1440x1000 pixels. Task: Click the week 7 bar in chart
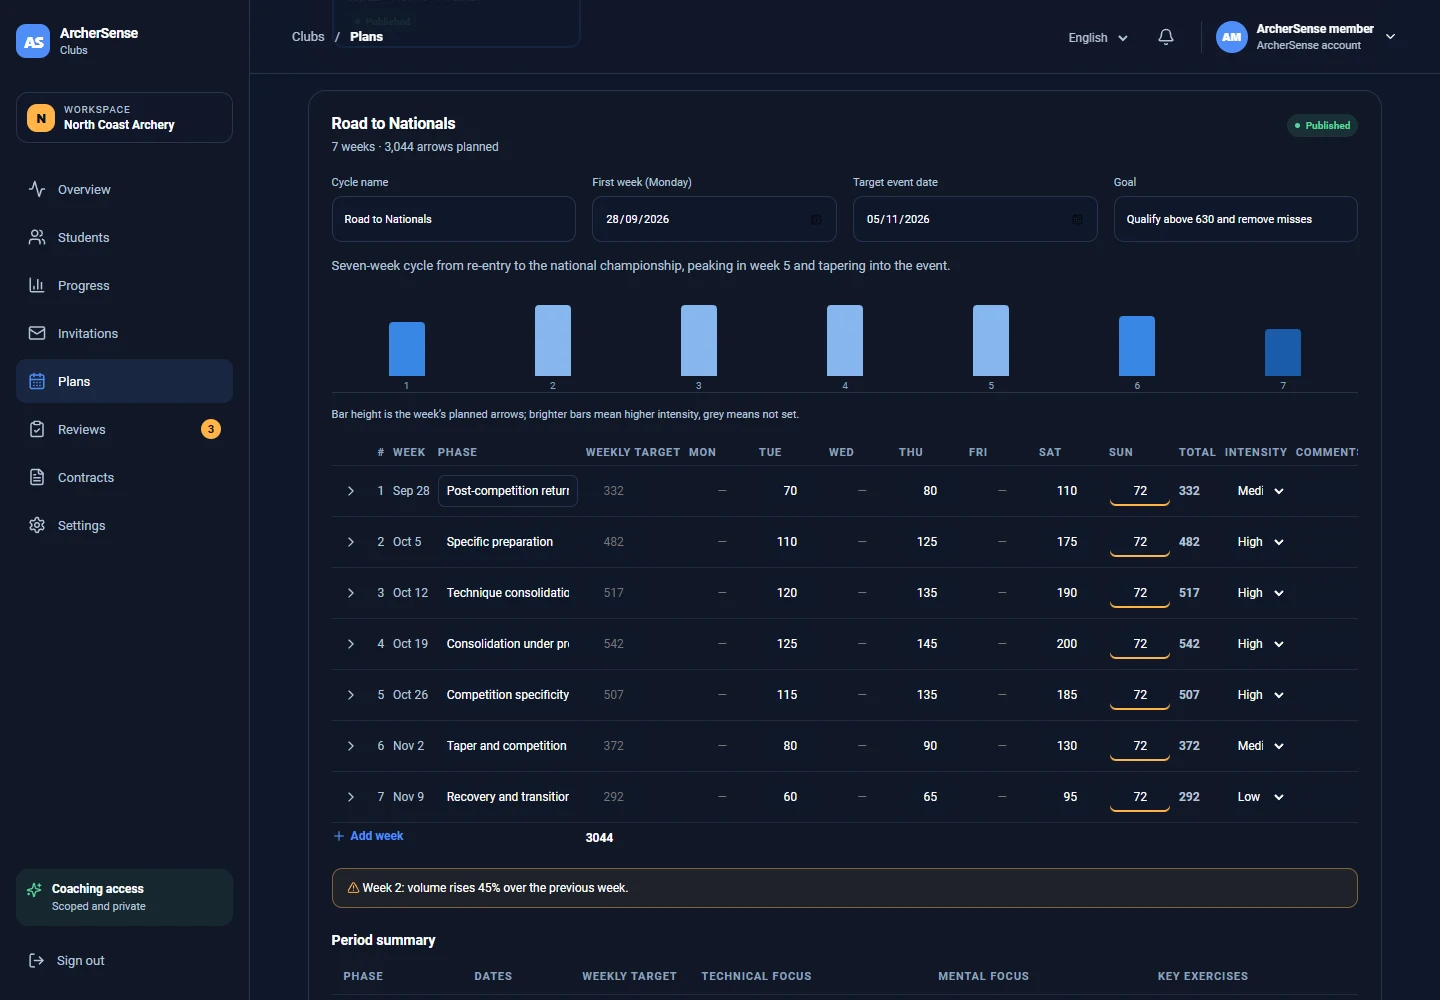click(1283, 353)
